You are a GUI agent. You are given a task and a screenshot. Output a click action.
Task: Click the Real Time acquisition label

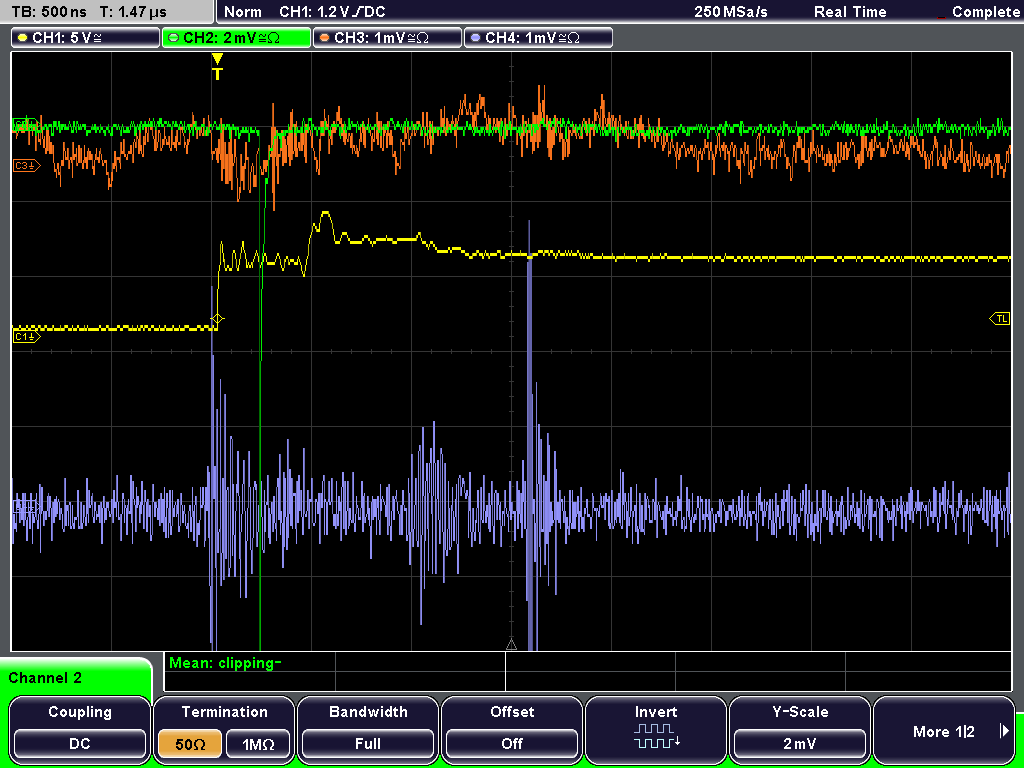point(850,12)
